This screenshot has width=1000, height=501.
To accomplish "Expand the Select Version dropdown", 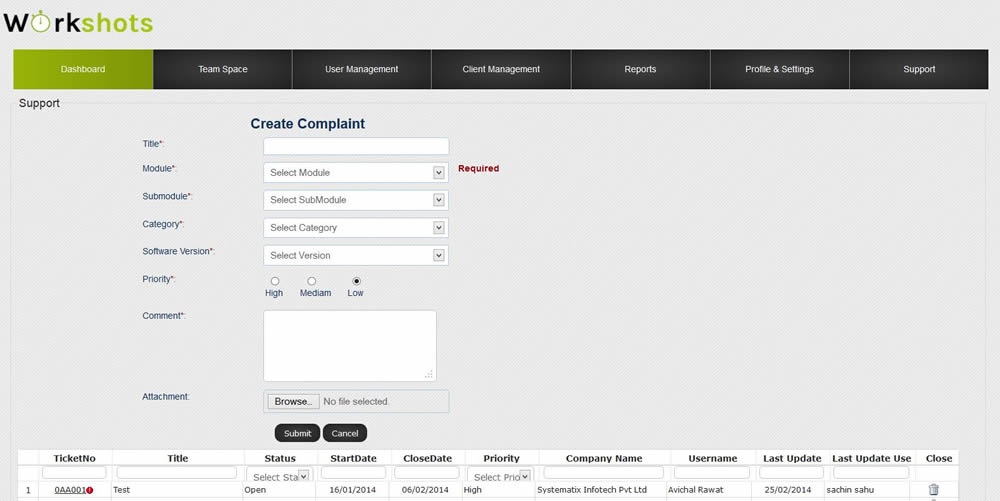I will [355, 256].
